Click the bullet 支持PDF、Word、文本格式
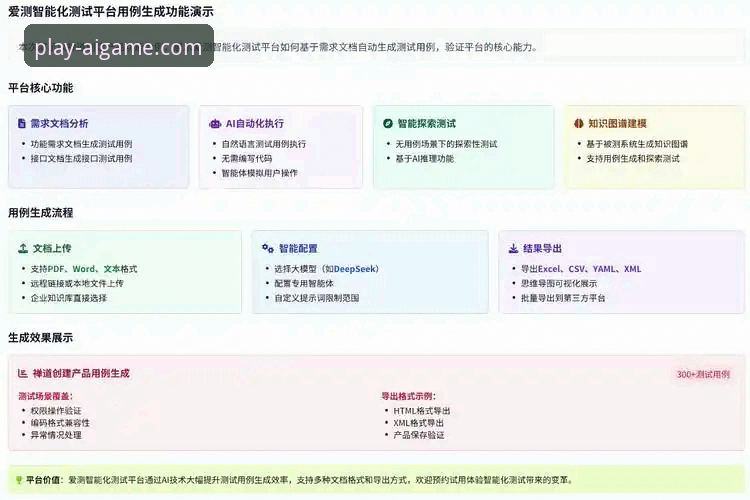The width and height of the screenshot is (750, 500). tap(84, 269)
